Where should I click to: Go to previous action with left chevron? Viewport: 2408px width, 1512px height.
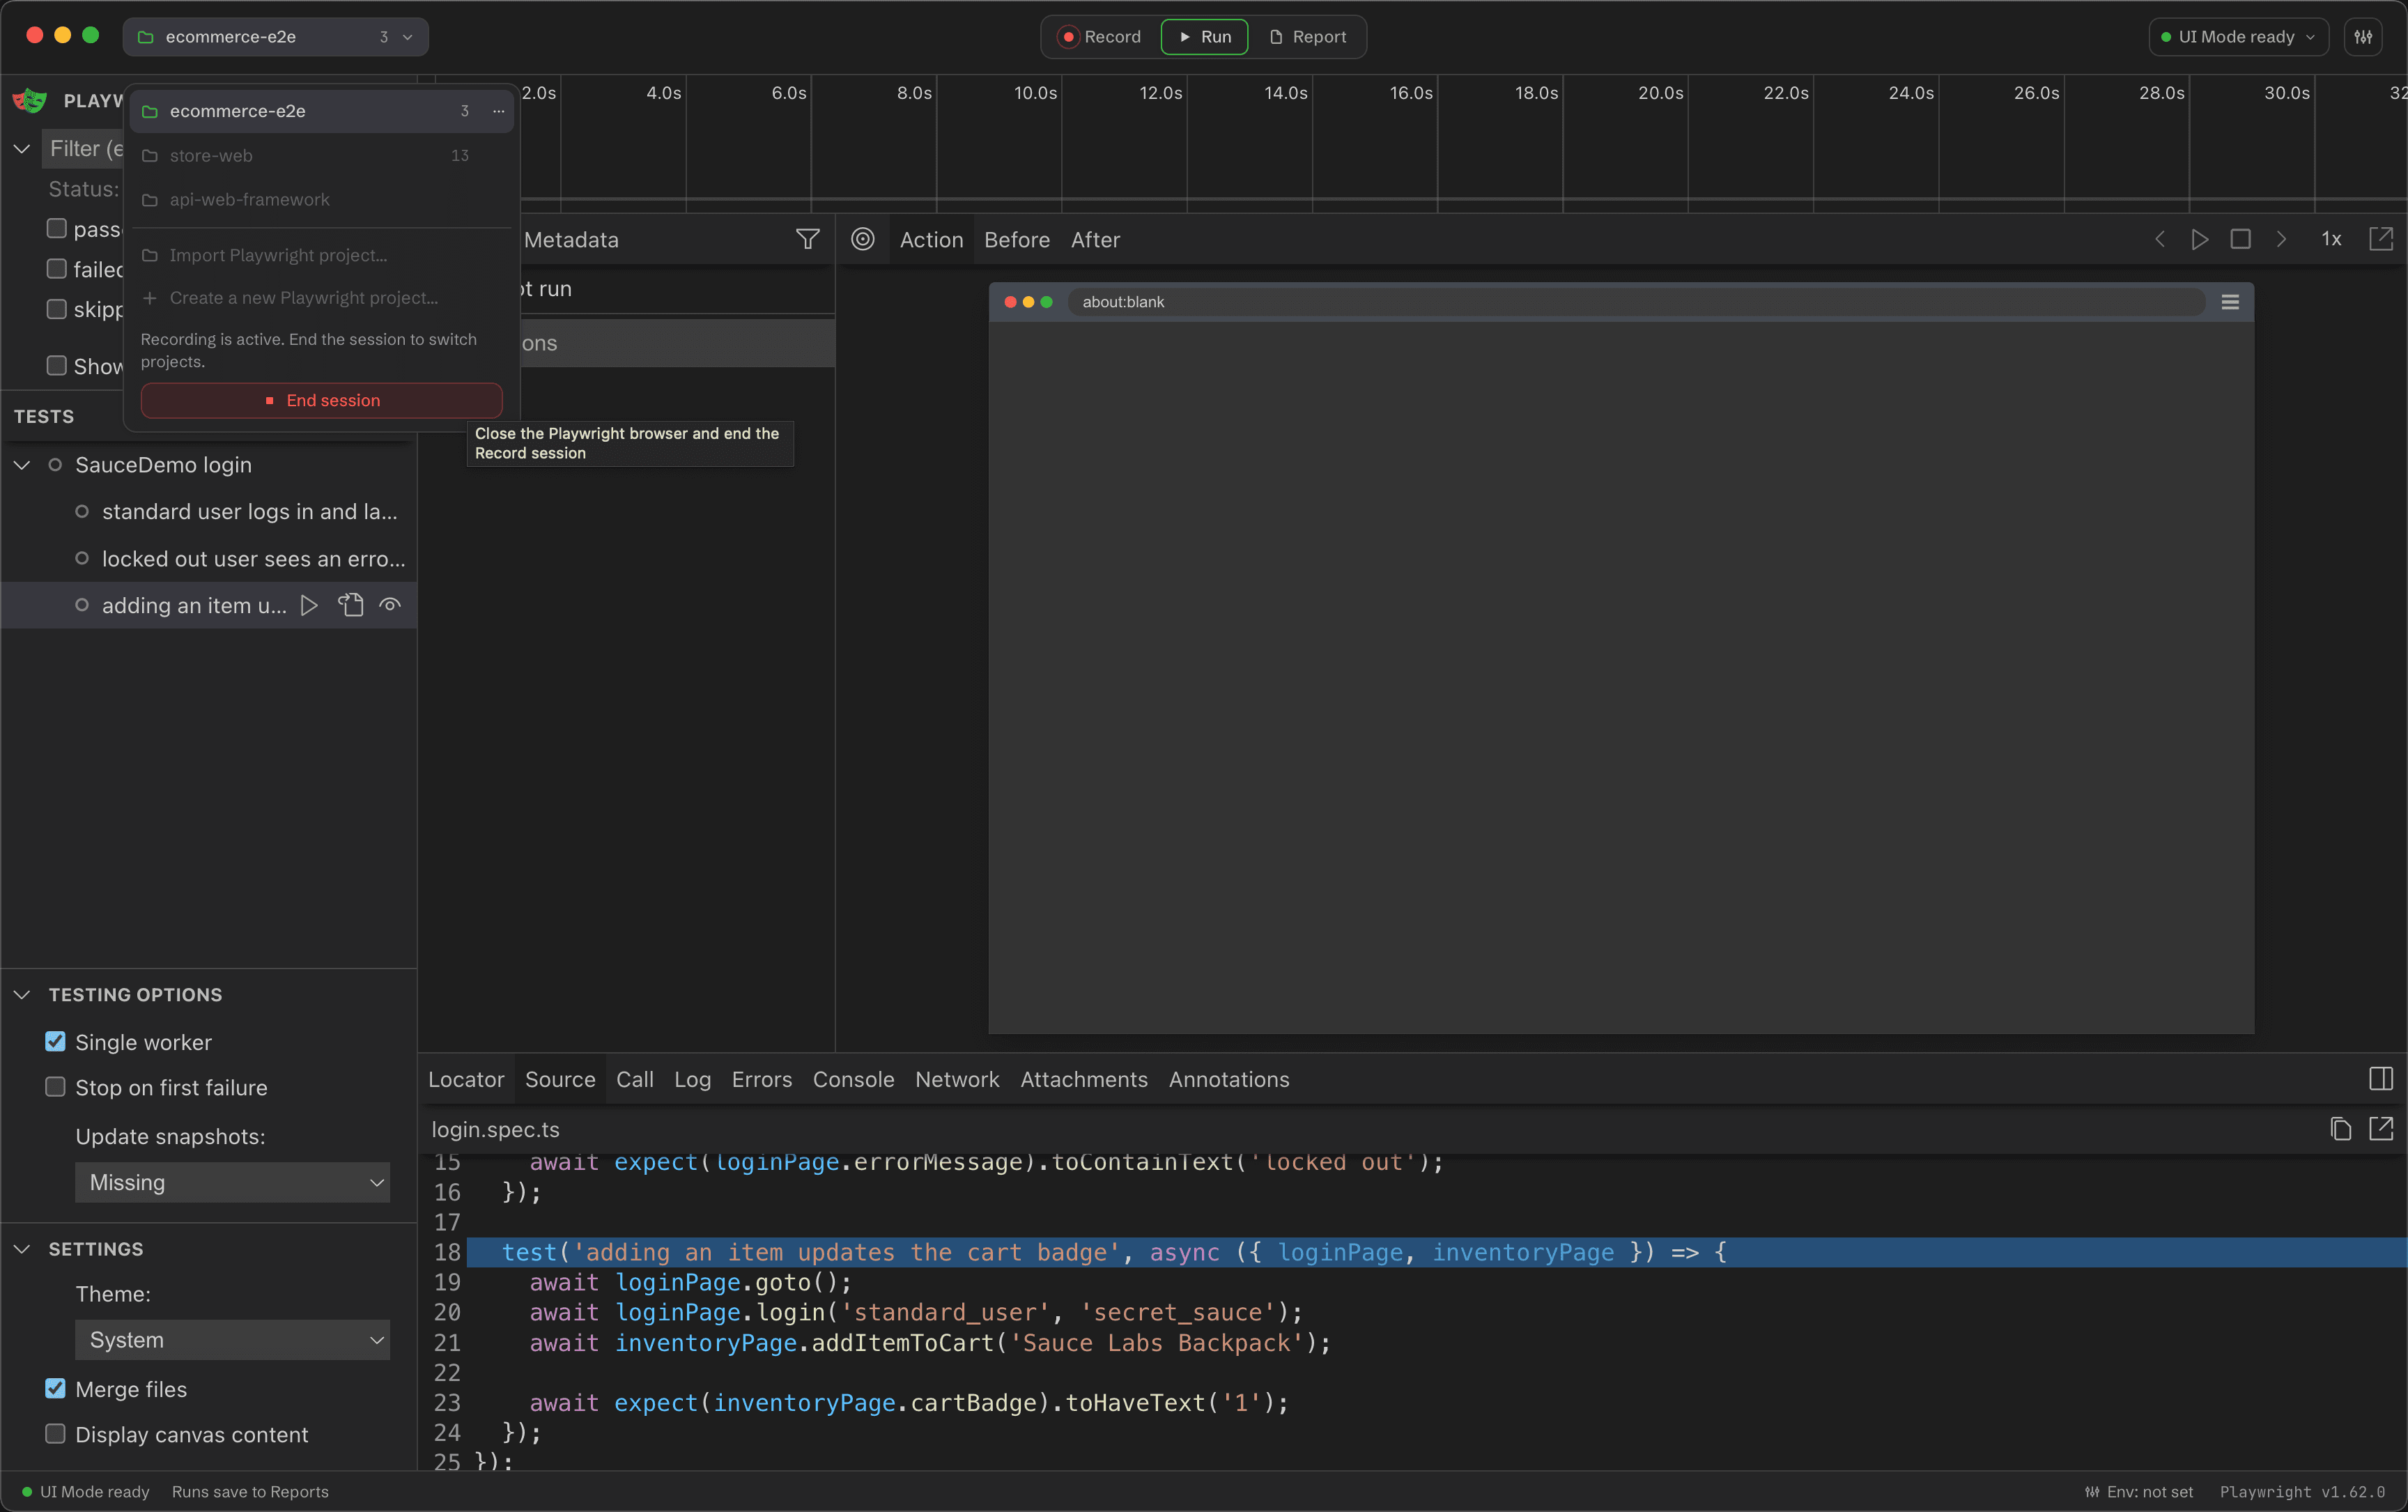pyautogui.click(x=2159, y=239)
